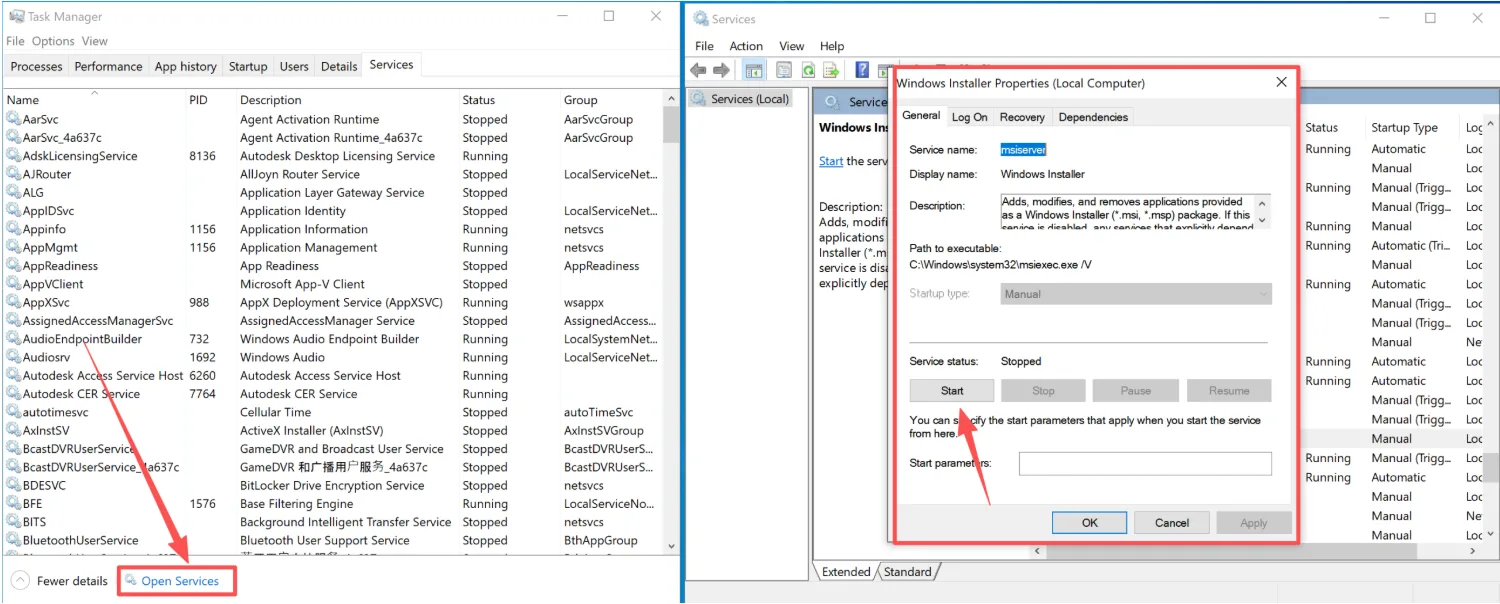Click the Refresh icon in Services toolbar
This screenshot has height=604, width=1500.
[807, 70]
